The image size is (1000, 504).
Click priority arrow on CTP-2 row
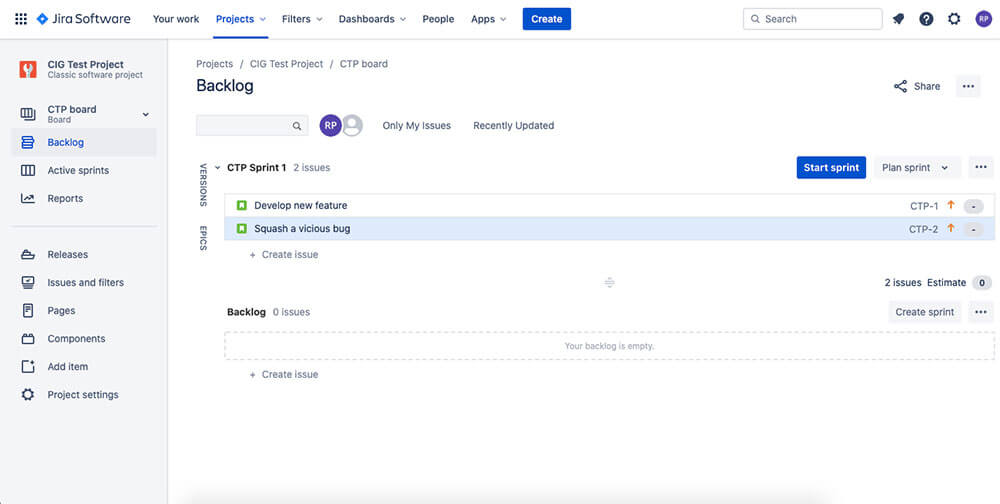pos(951,228)
